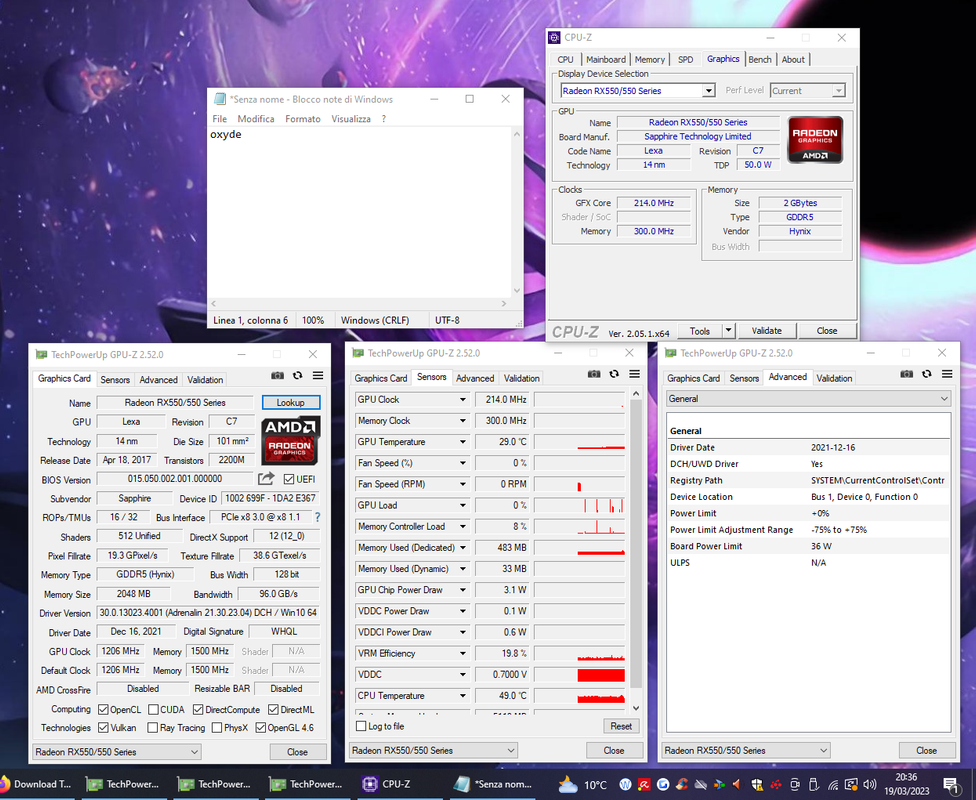Click Radeon Graphics logo in CPU-Z

(815, 139)
